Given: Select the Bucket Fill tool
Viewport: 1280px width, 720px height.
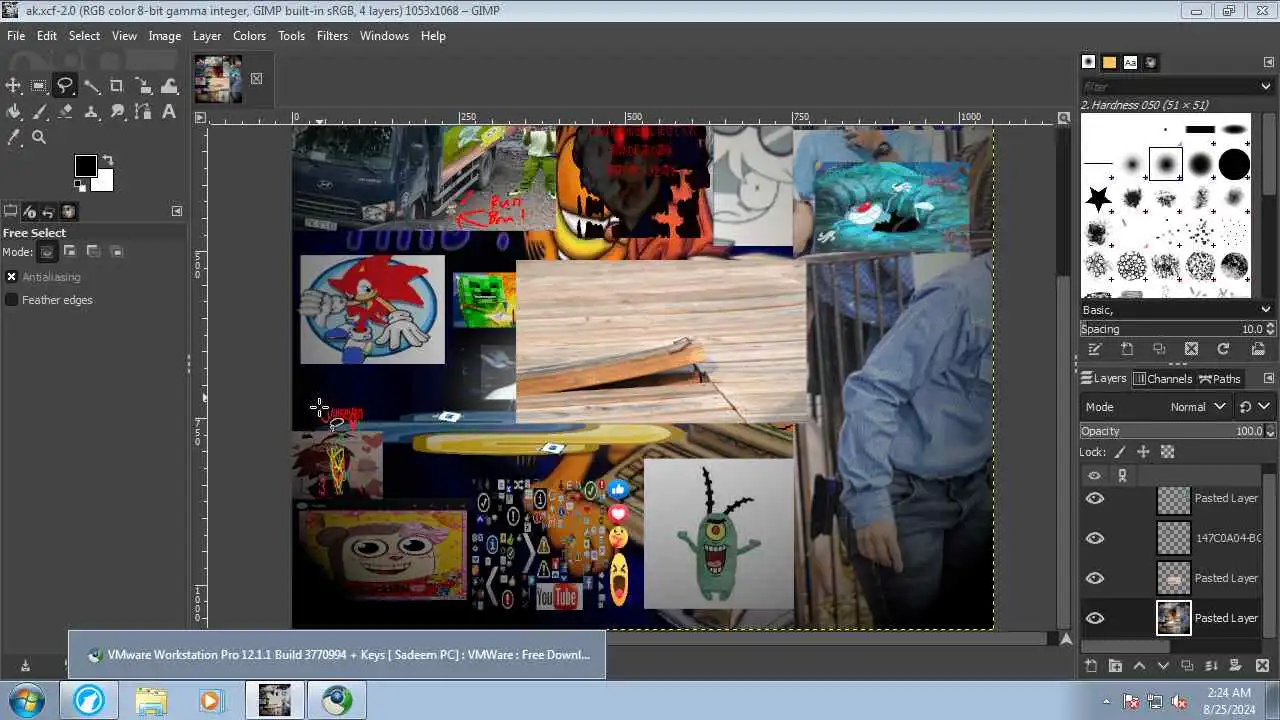Looking at the screenshot, I should (13, 112).
